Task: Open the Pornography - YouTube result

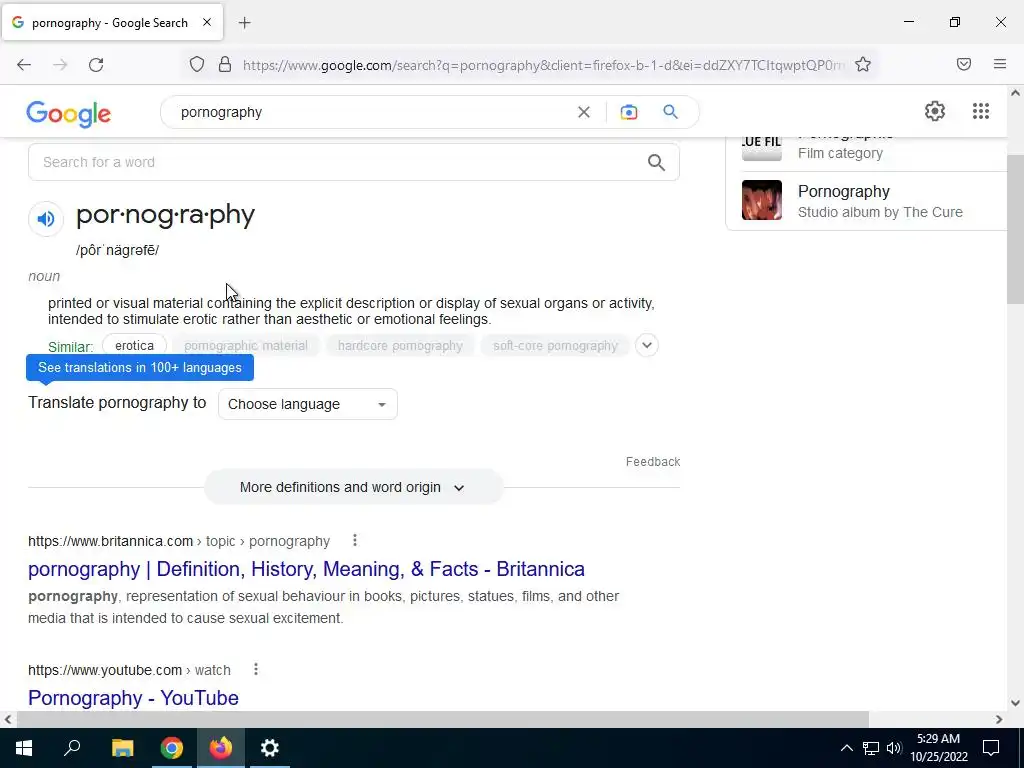Action: [133, 698]
